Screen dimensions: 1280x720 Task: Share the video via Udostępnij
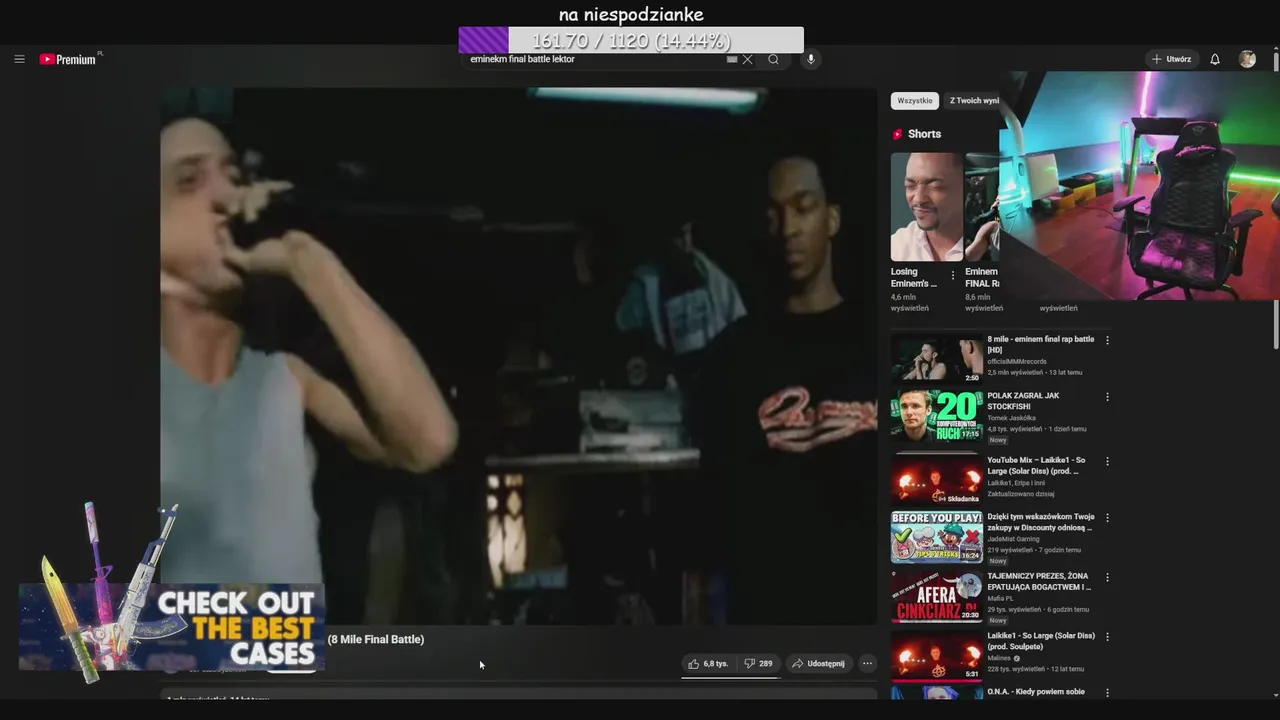[818, 663]
